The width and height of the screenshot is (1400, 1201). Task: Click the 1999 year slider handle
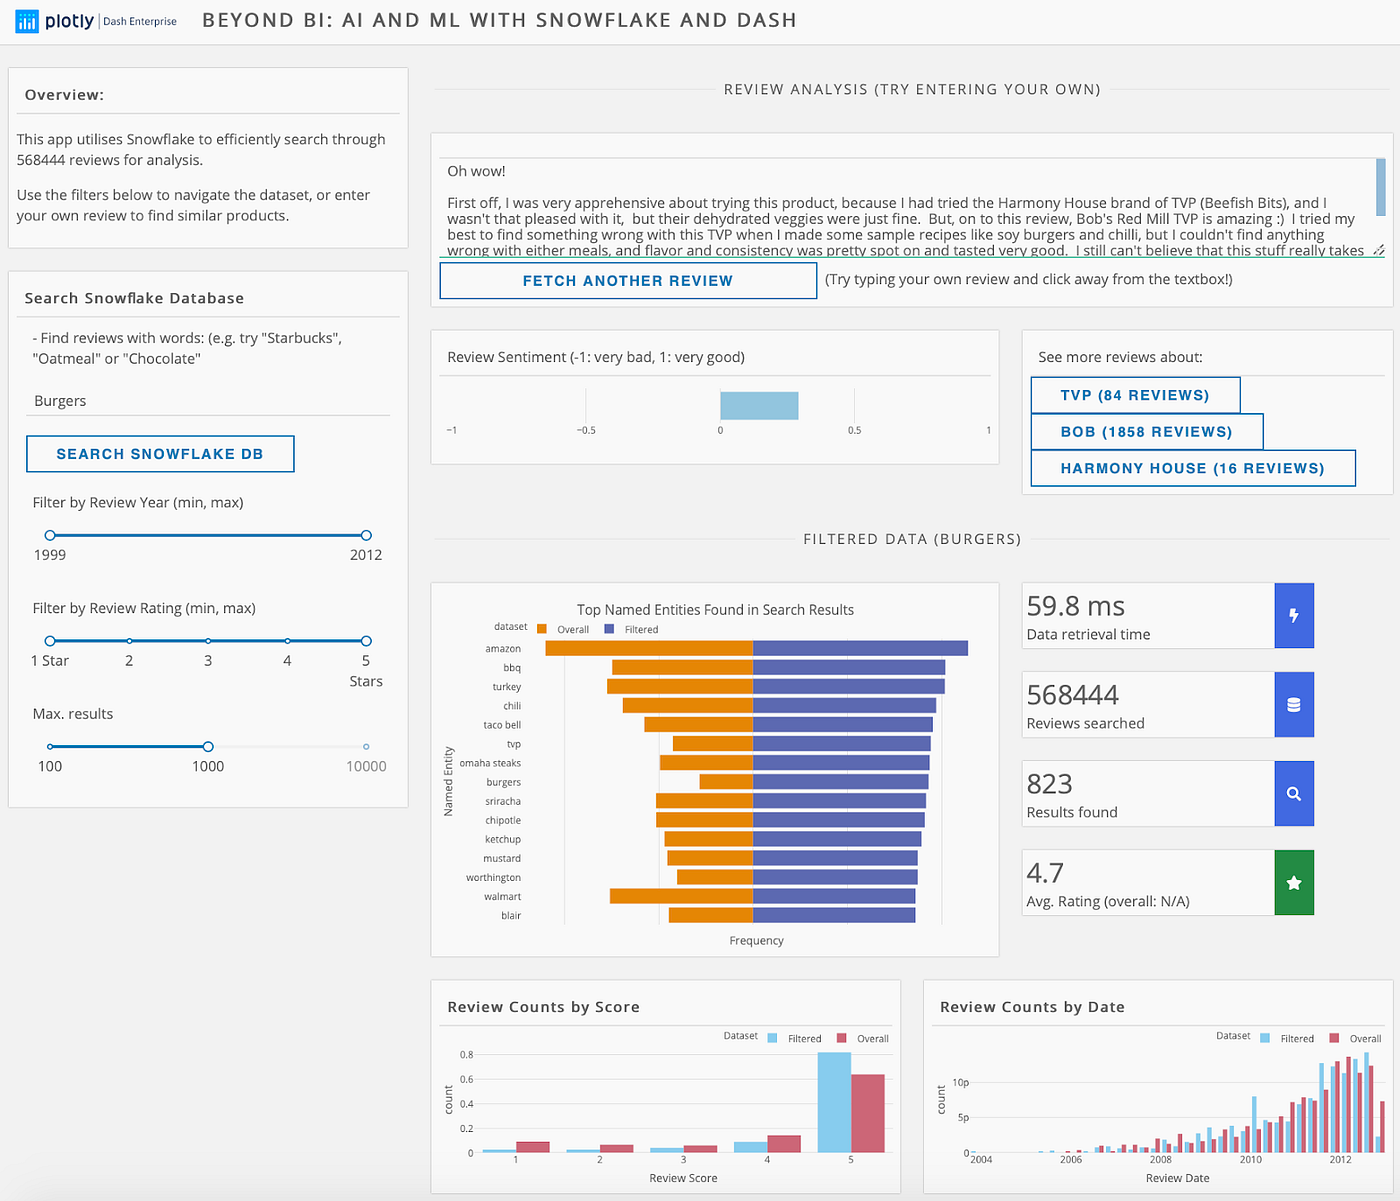(50, 536)
